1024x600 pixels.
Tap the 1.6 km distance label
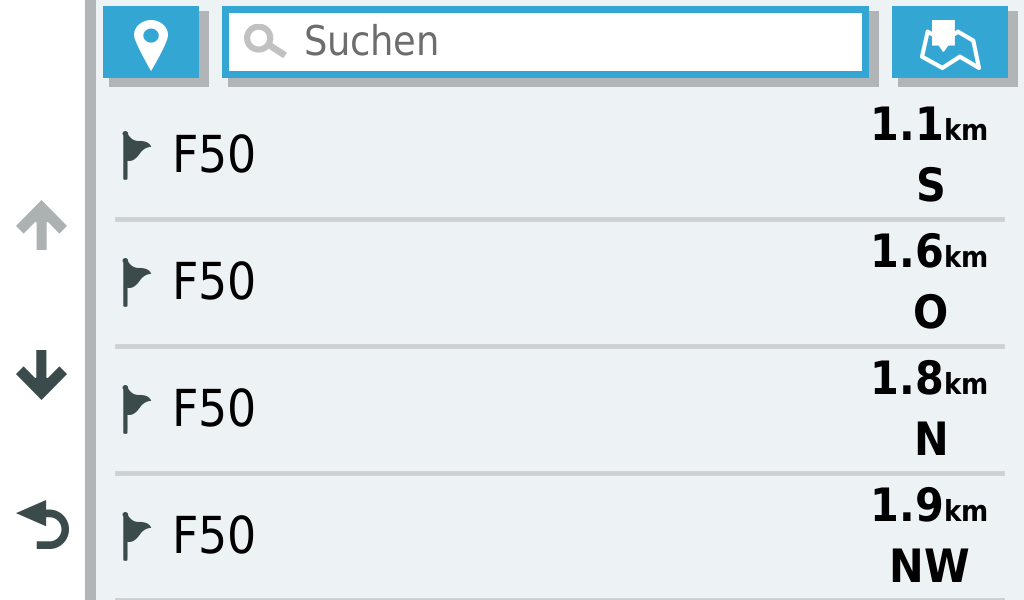(928, 254)
